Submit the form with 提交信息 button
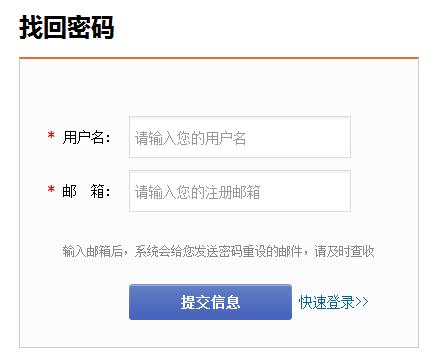Viewport: 437px width, 360px height. click(x=210, y=302)
